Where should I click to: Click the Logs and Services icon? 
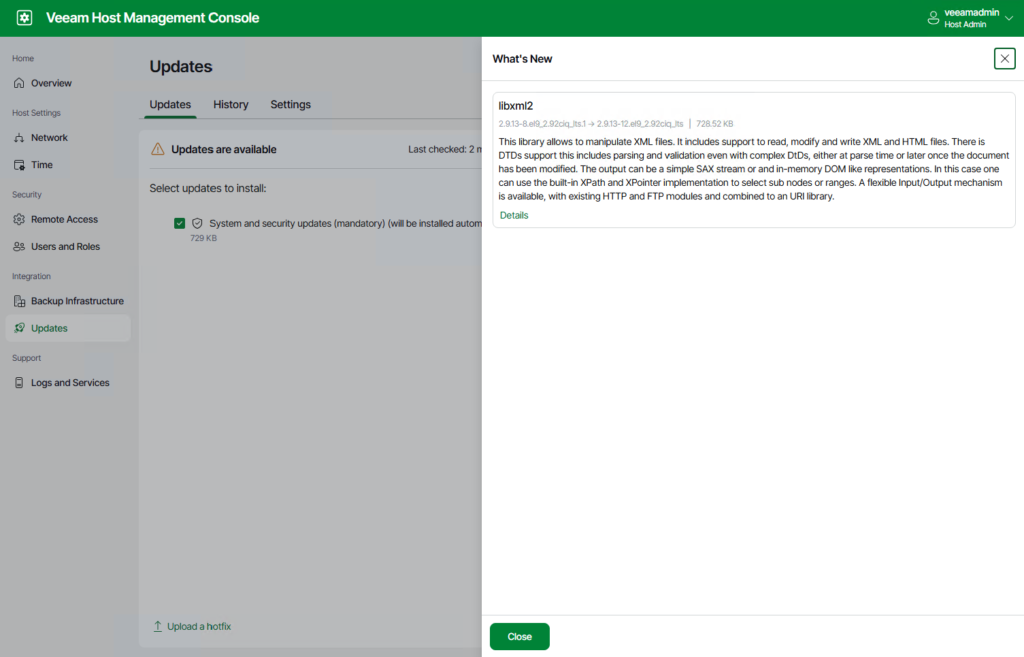tap(19, 383)
